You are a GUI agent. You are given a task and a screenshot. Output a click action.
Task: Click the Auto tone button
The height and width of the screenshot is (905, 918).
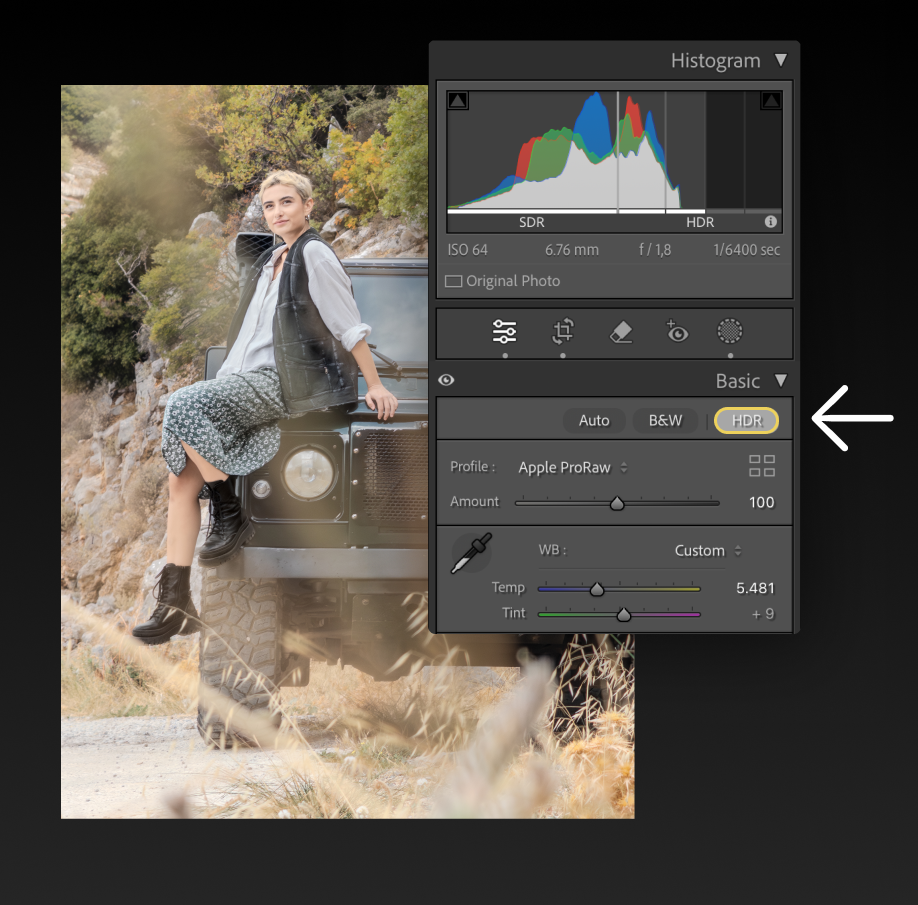pos(594,420)
